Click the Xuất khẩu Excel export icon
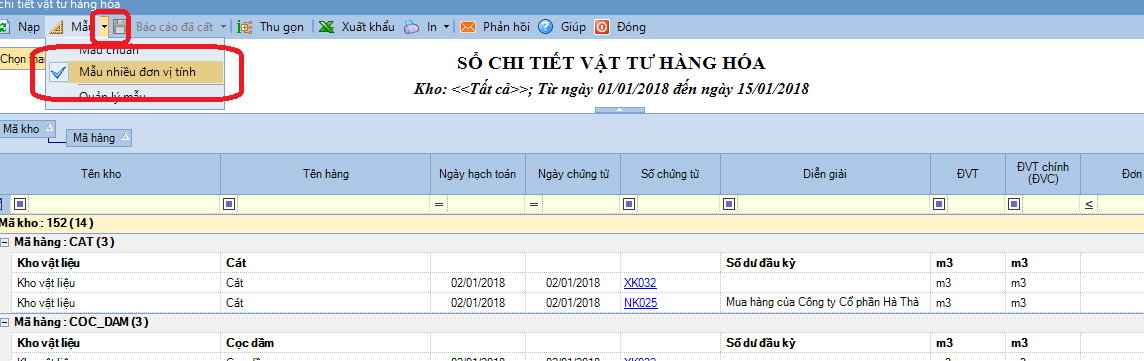1144x361 pixels. 327,28
